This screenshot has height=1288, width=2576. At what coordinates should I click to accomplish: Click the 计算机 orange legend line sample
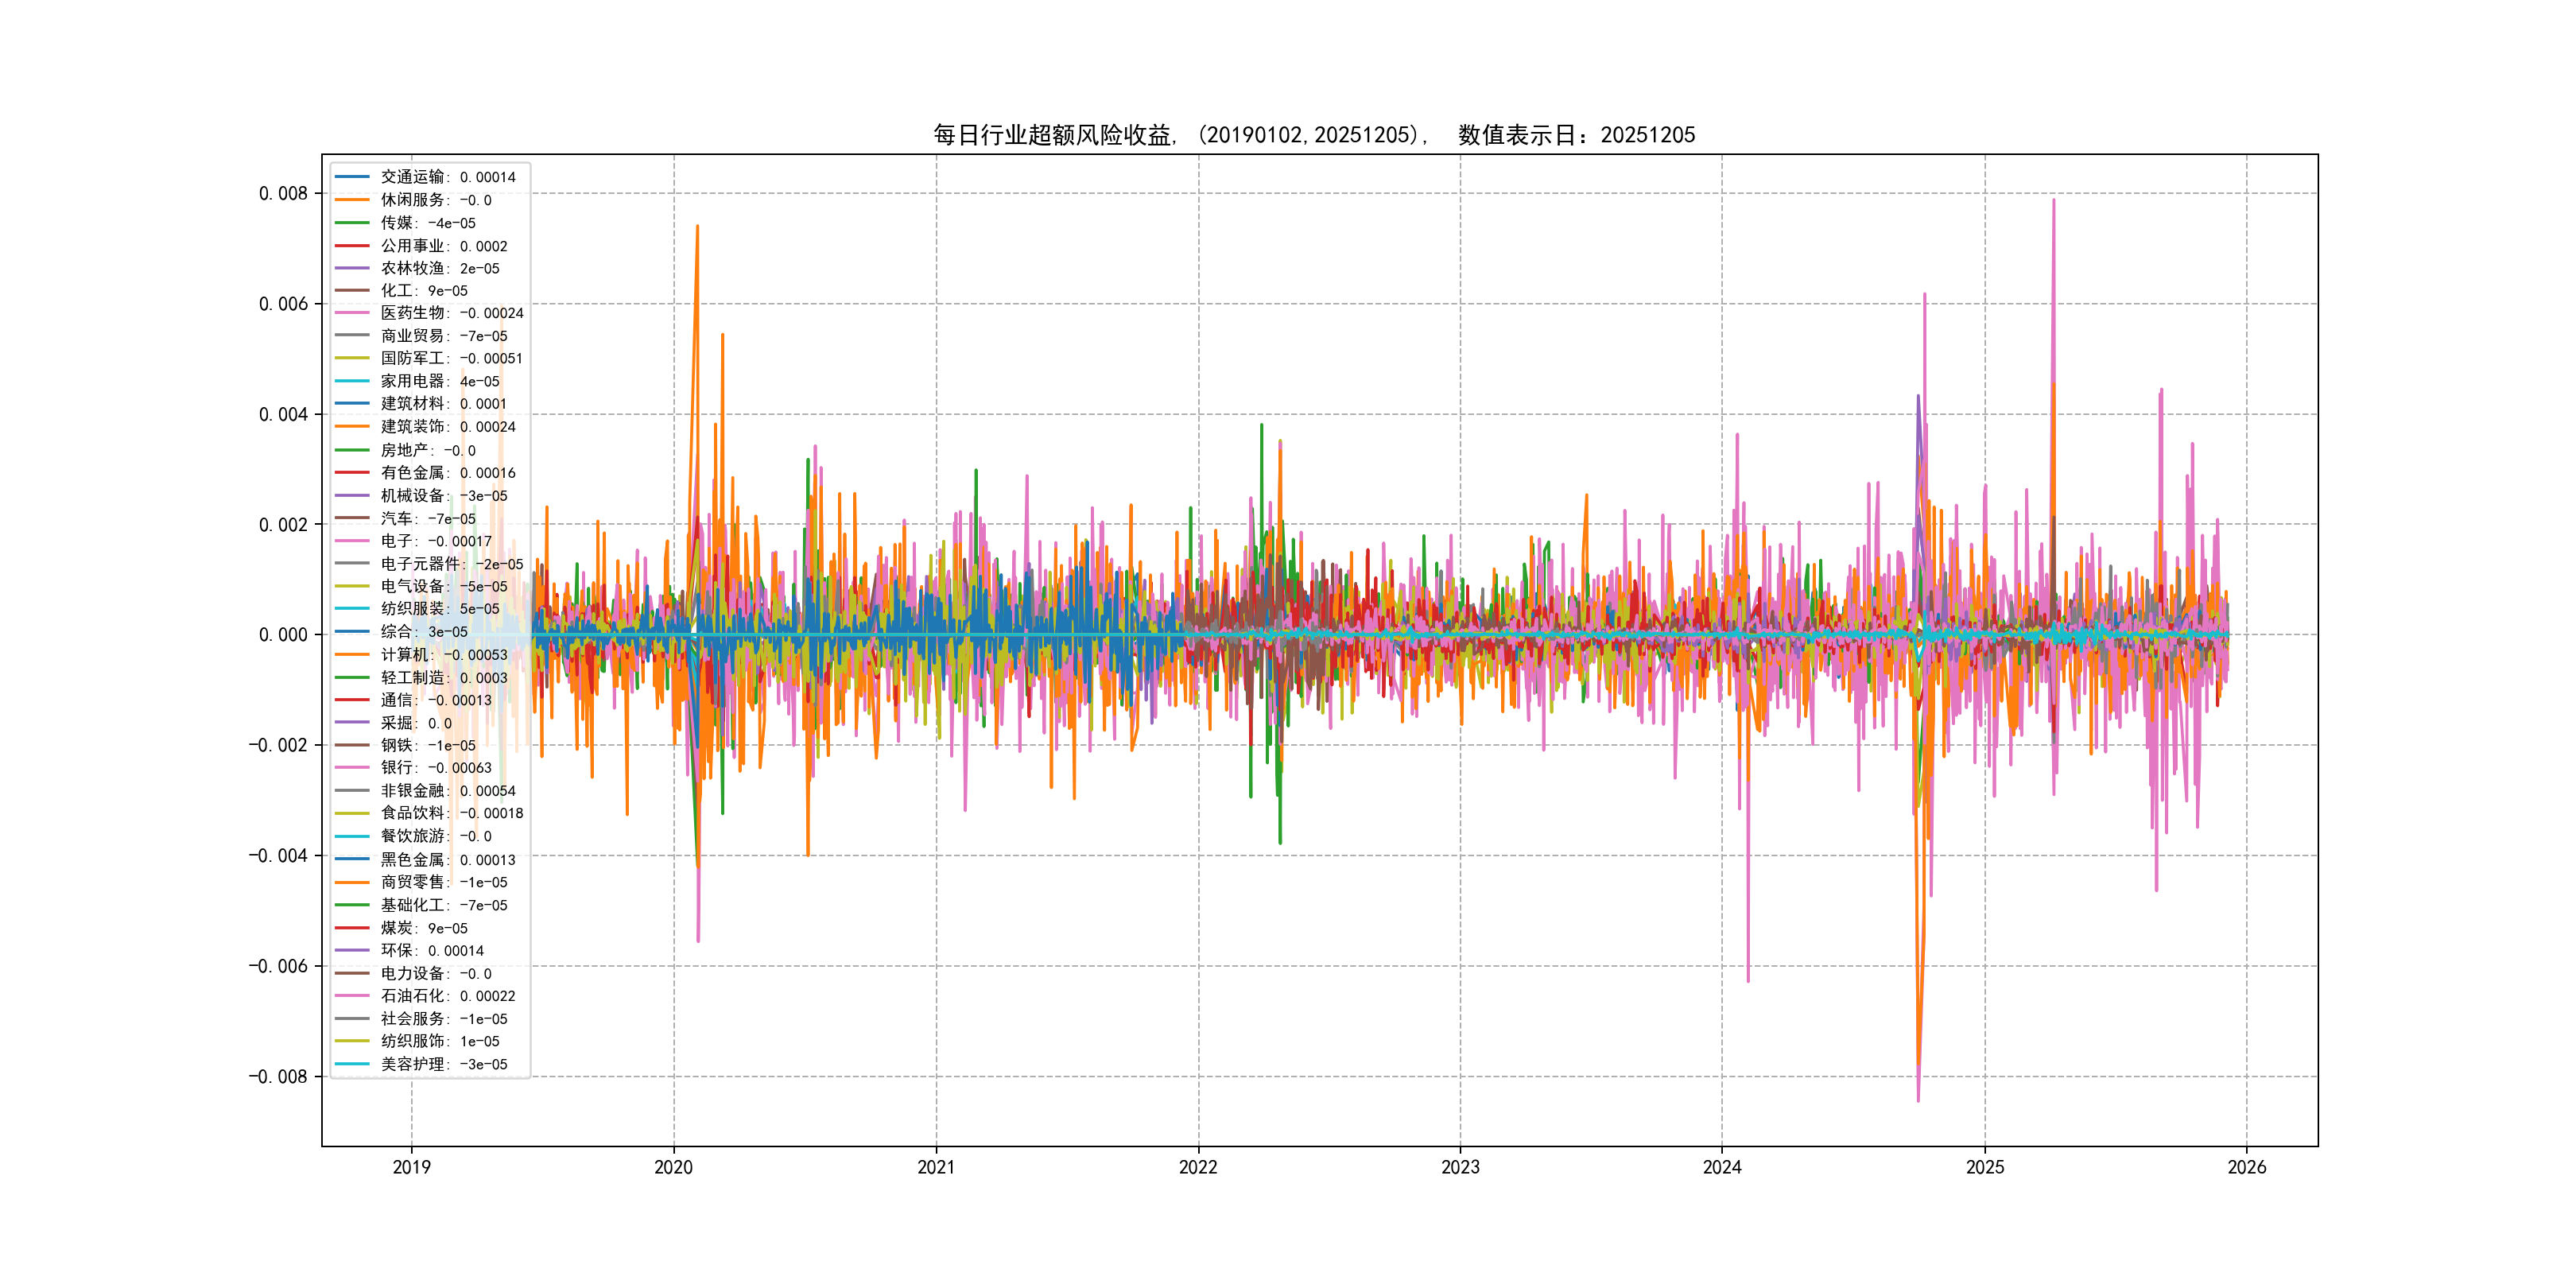tap(352, 654)
